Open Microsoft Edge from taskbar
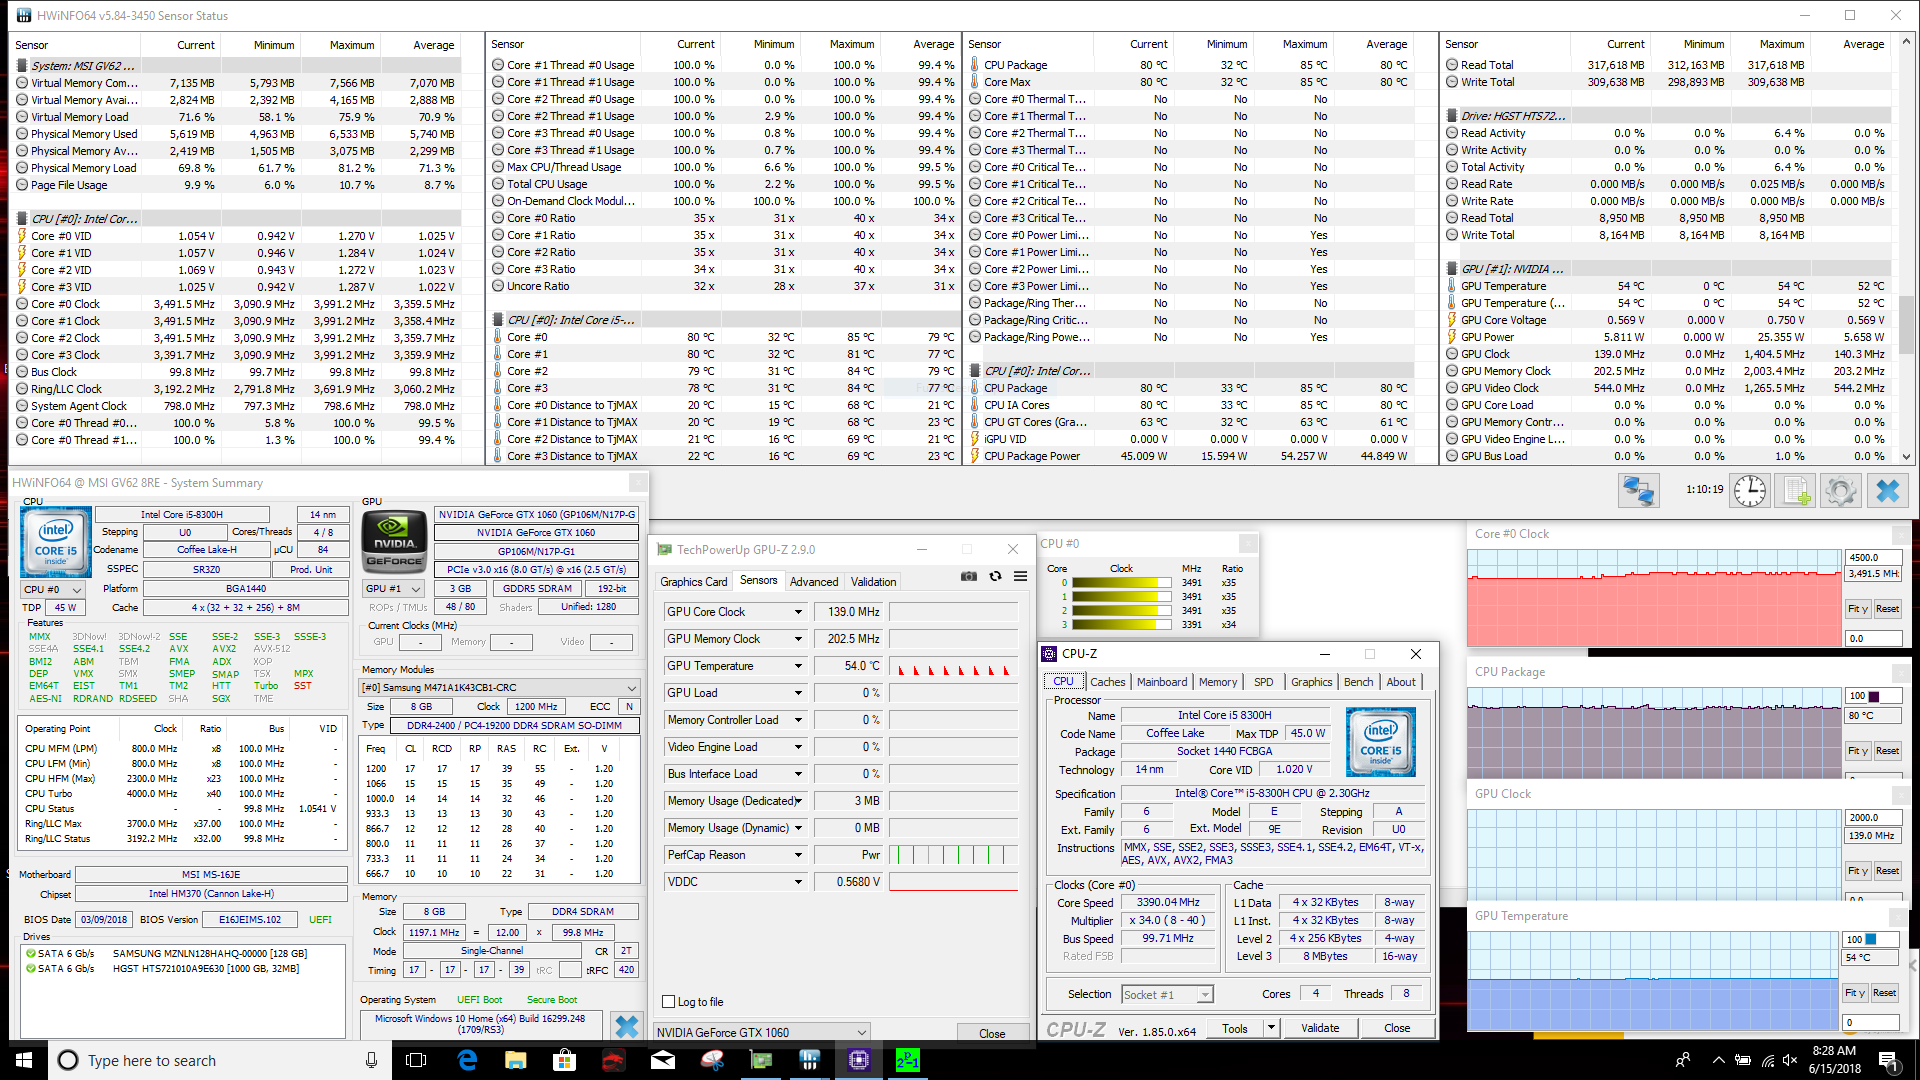The image size is (1920, 1080). [x=467, y=1060]
